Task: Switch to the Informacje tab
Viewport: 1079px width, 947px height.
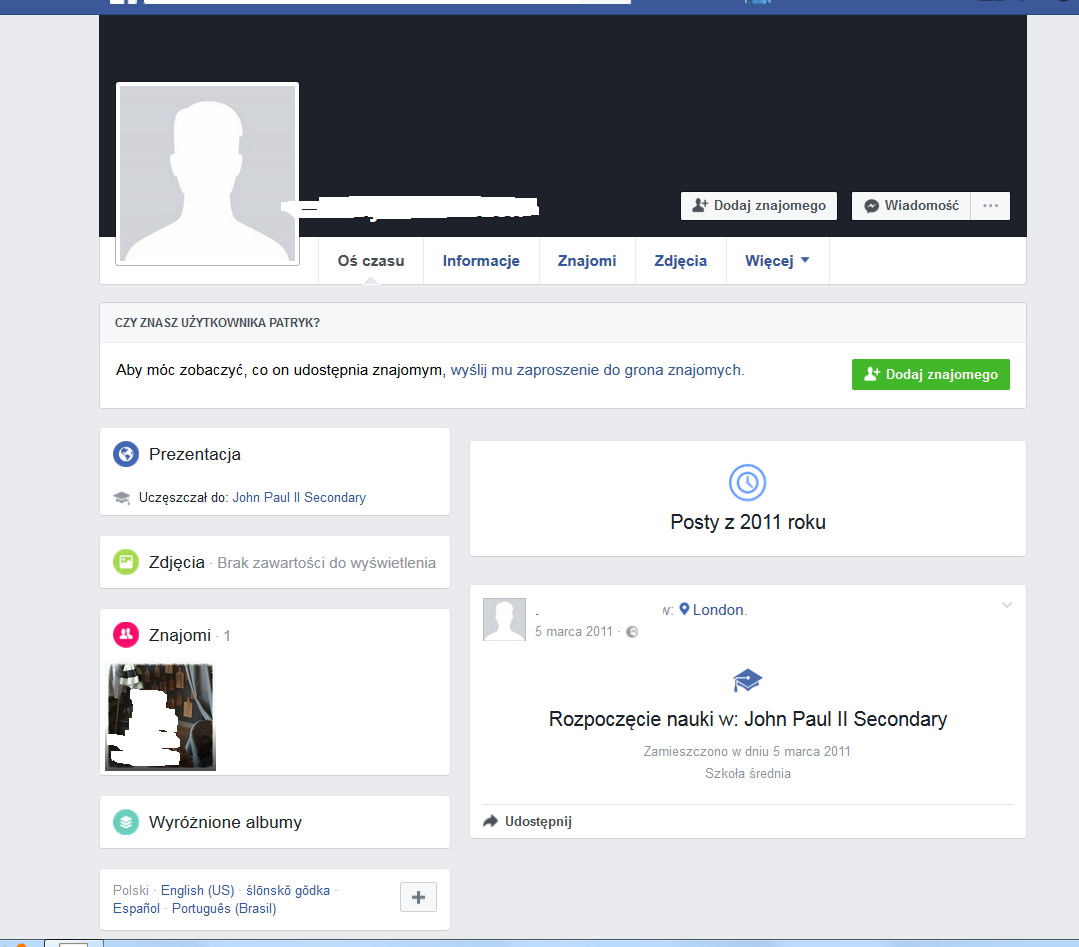Action: pyautogui.click(x=481, y=261)
